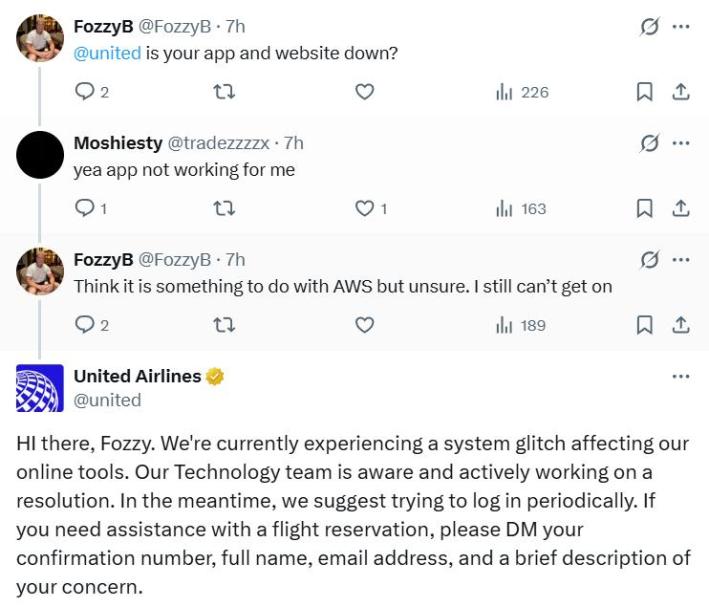Bookmark Moshiesty's tweet

(x=645, y=208)
